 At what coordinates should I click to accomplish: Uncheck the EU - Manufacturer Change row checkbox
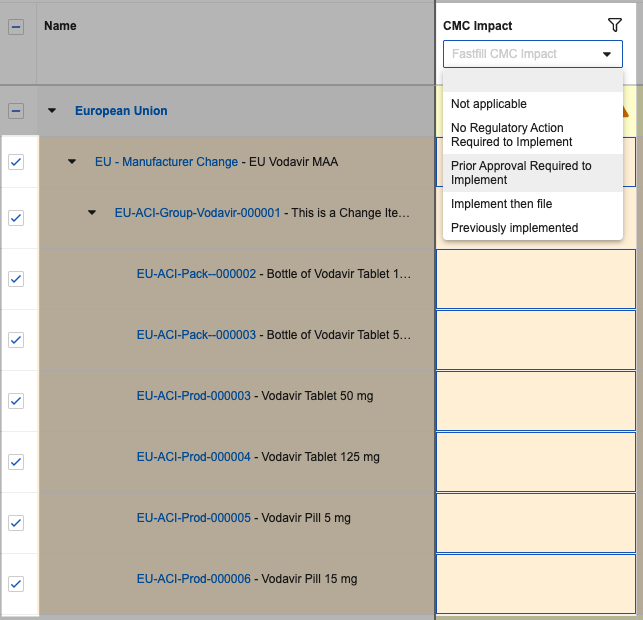(16, 162)
